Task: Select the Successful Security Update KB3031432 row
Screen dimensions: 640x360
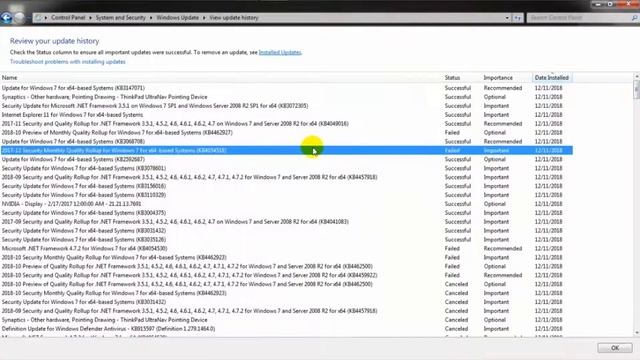Action: pos(287,231)
